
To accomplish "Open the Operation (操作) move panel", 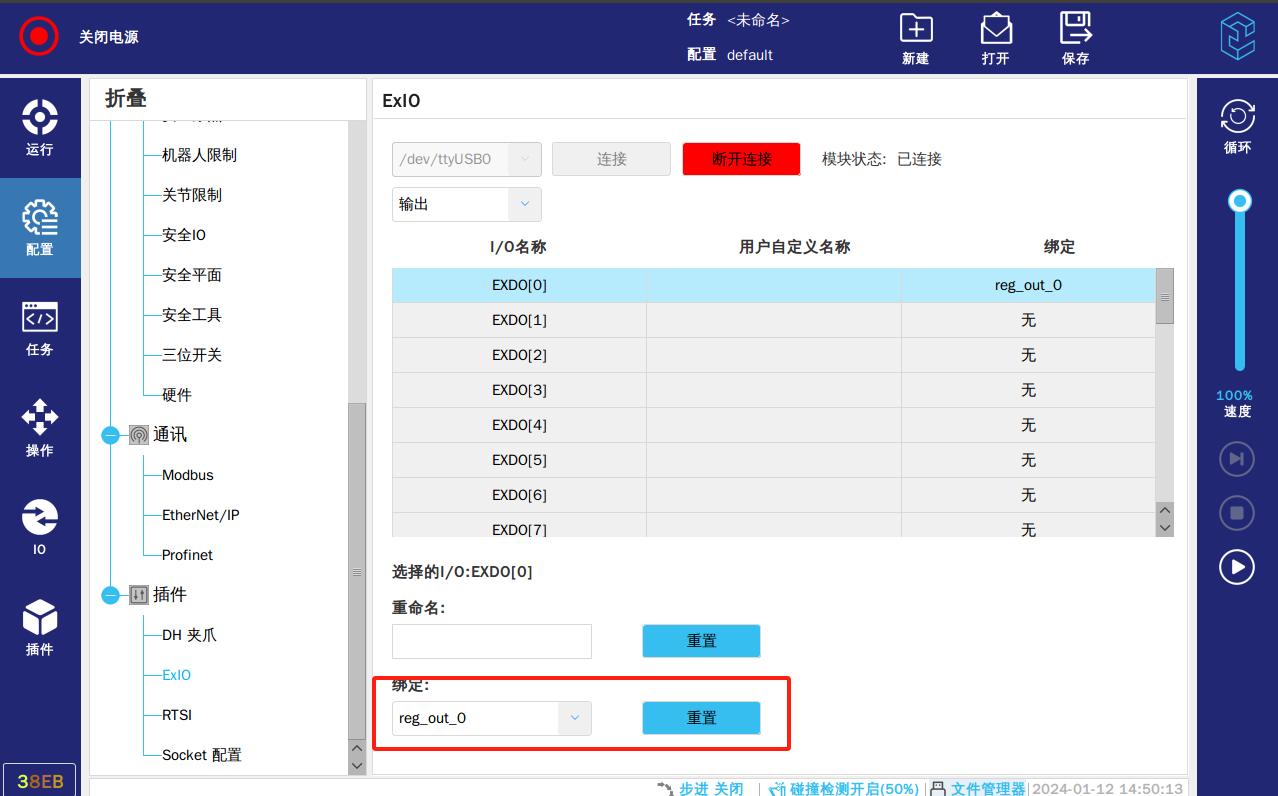I will (x=39, y=428).
